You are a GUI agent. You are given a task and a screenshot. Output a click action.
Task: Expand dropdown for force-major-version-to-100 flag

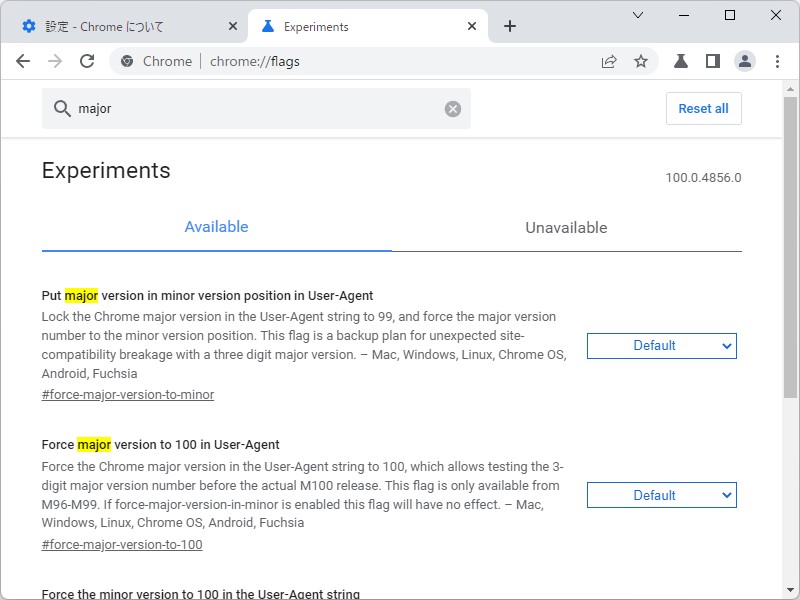coord(661,495)
